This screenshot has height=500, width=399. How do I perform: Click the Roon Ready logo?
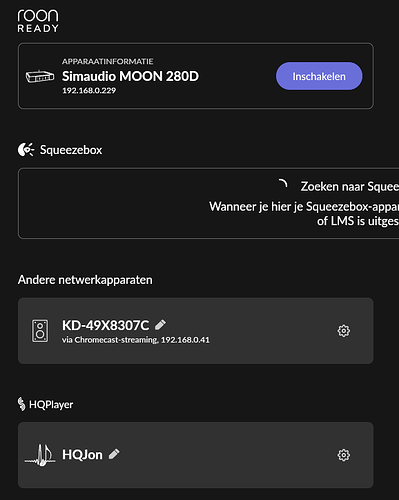pos(38,21)
